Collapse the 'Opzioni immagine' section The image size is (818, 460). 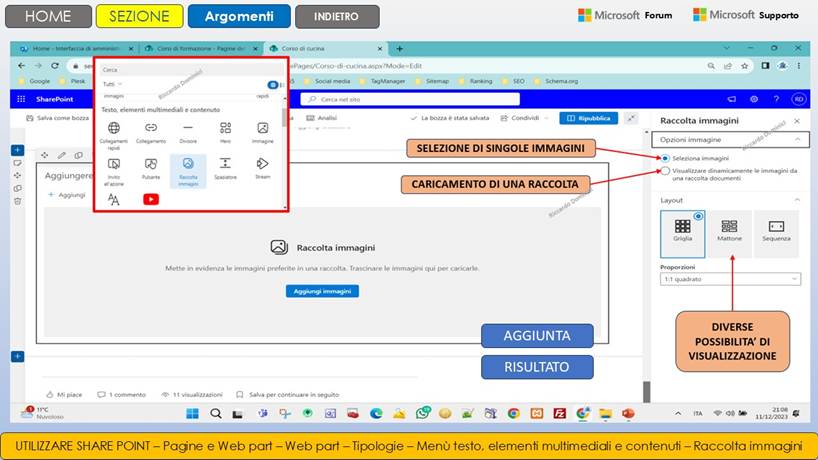[798, 139]
